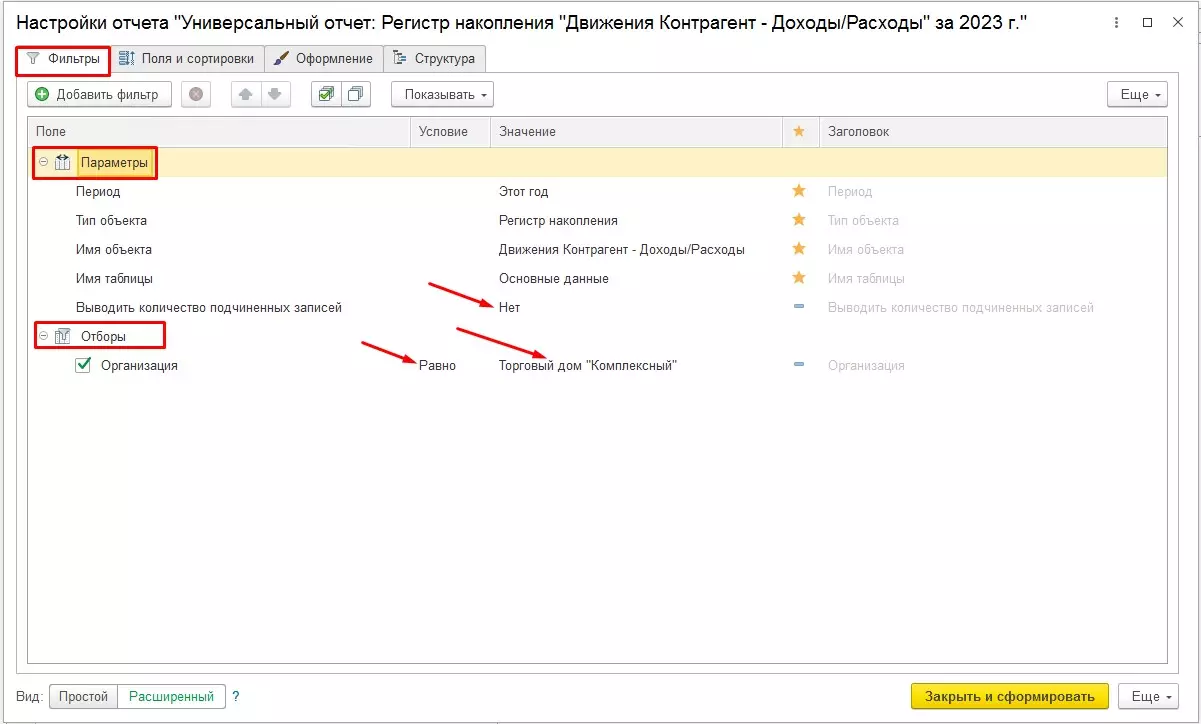Toggle the star for Имя таблицы row
The height and width of the screenshot is (724, 1201).
coord(799,277)
